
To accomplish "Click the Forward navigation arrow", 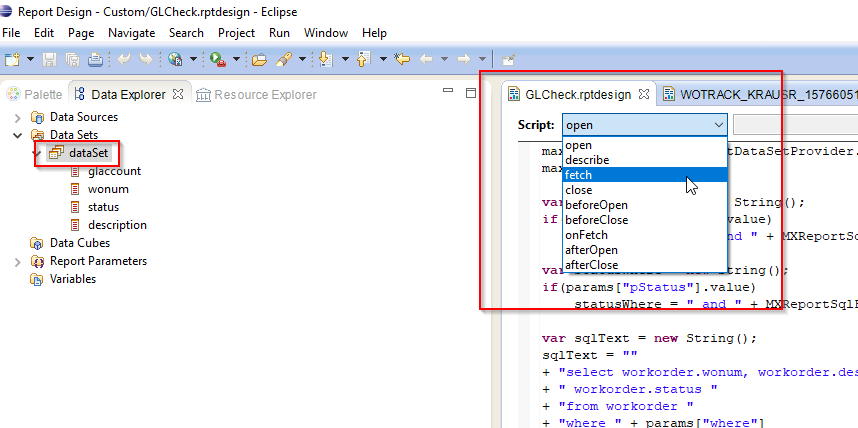I will pos(463,59).
